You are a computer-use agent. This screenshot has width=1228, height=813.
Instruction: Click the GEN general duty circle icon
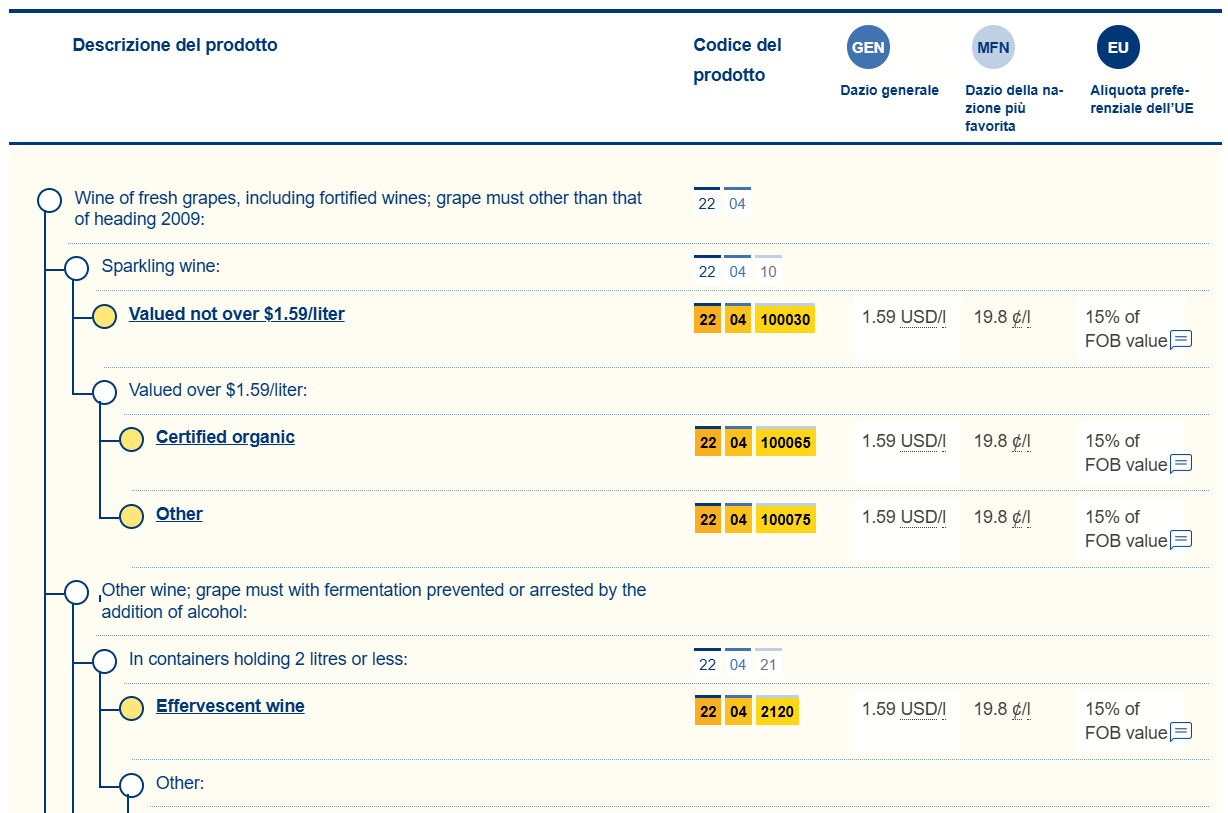[868, 48]
